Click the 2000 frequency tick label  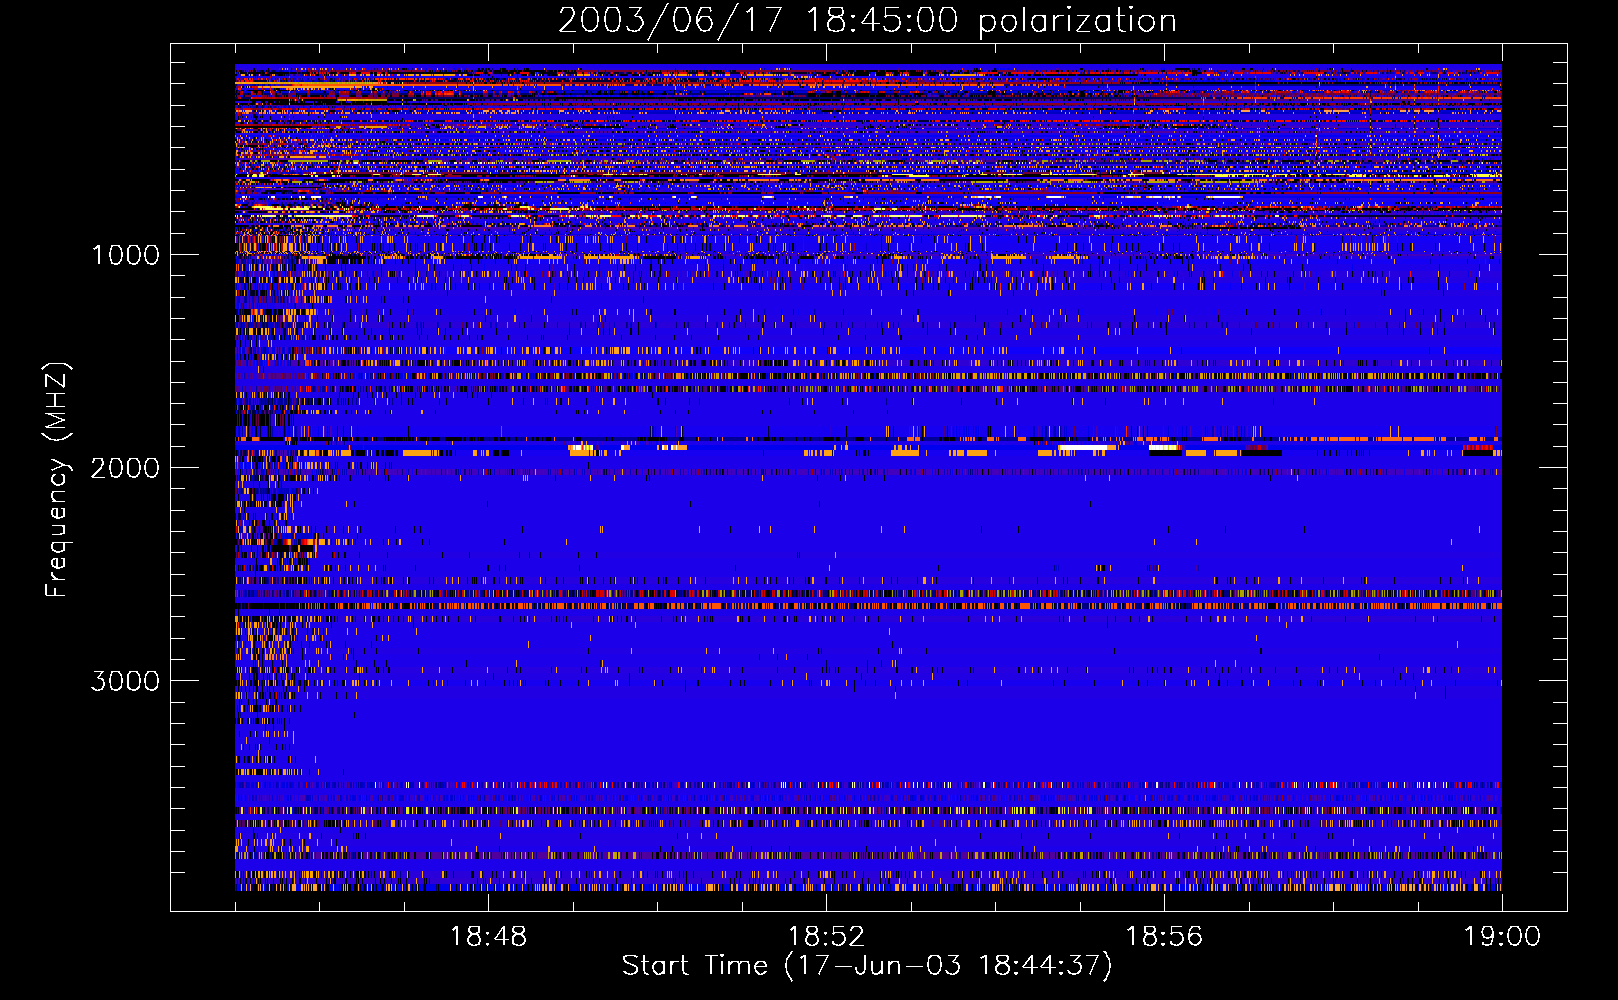125,468
